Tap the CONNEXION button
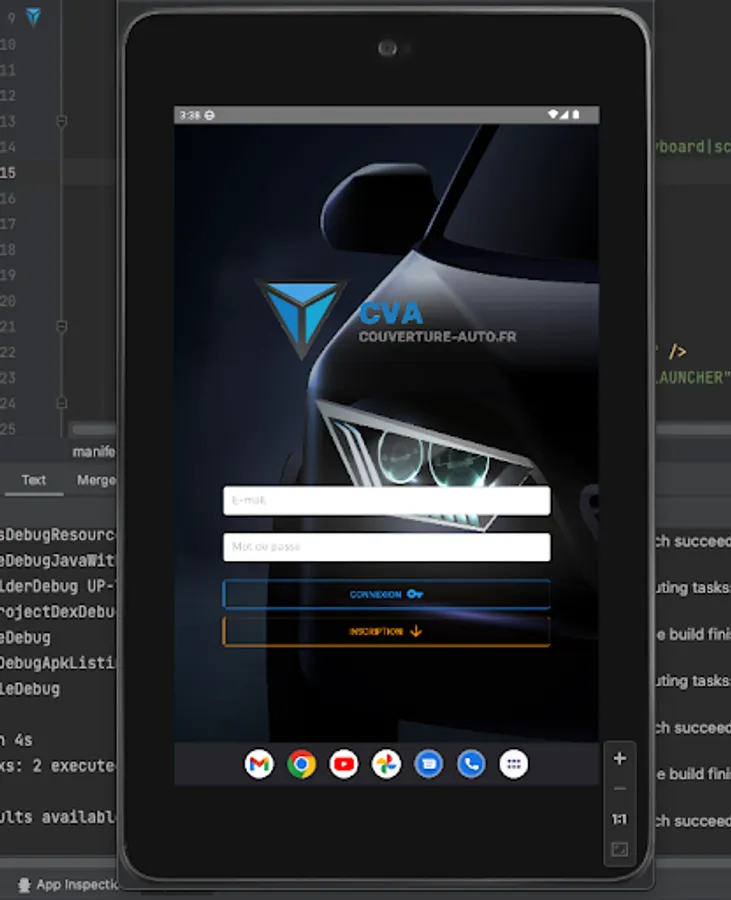731x900 pixels. 387,594
